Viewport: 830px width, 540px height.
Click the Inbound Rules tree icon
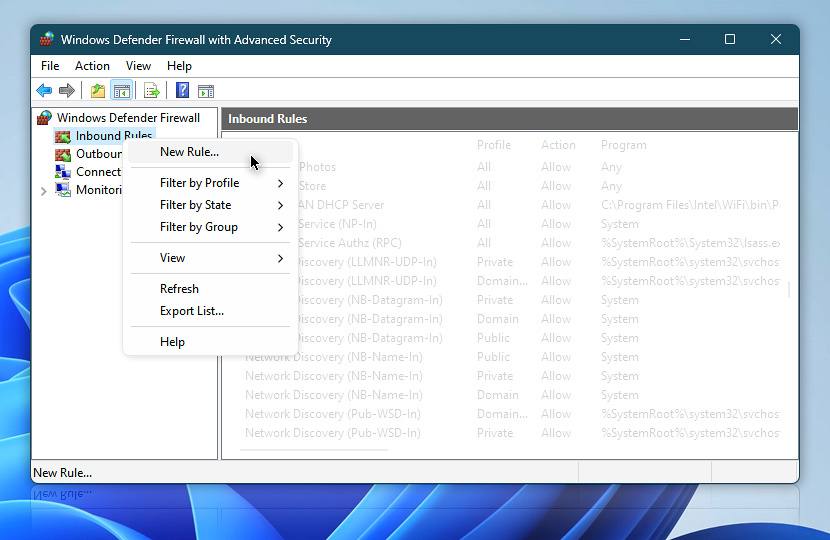(63, 137)
